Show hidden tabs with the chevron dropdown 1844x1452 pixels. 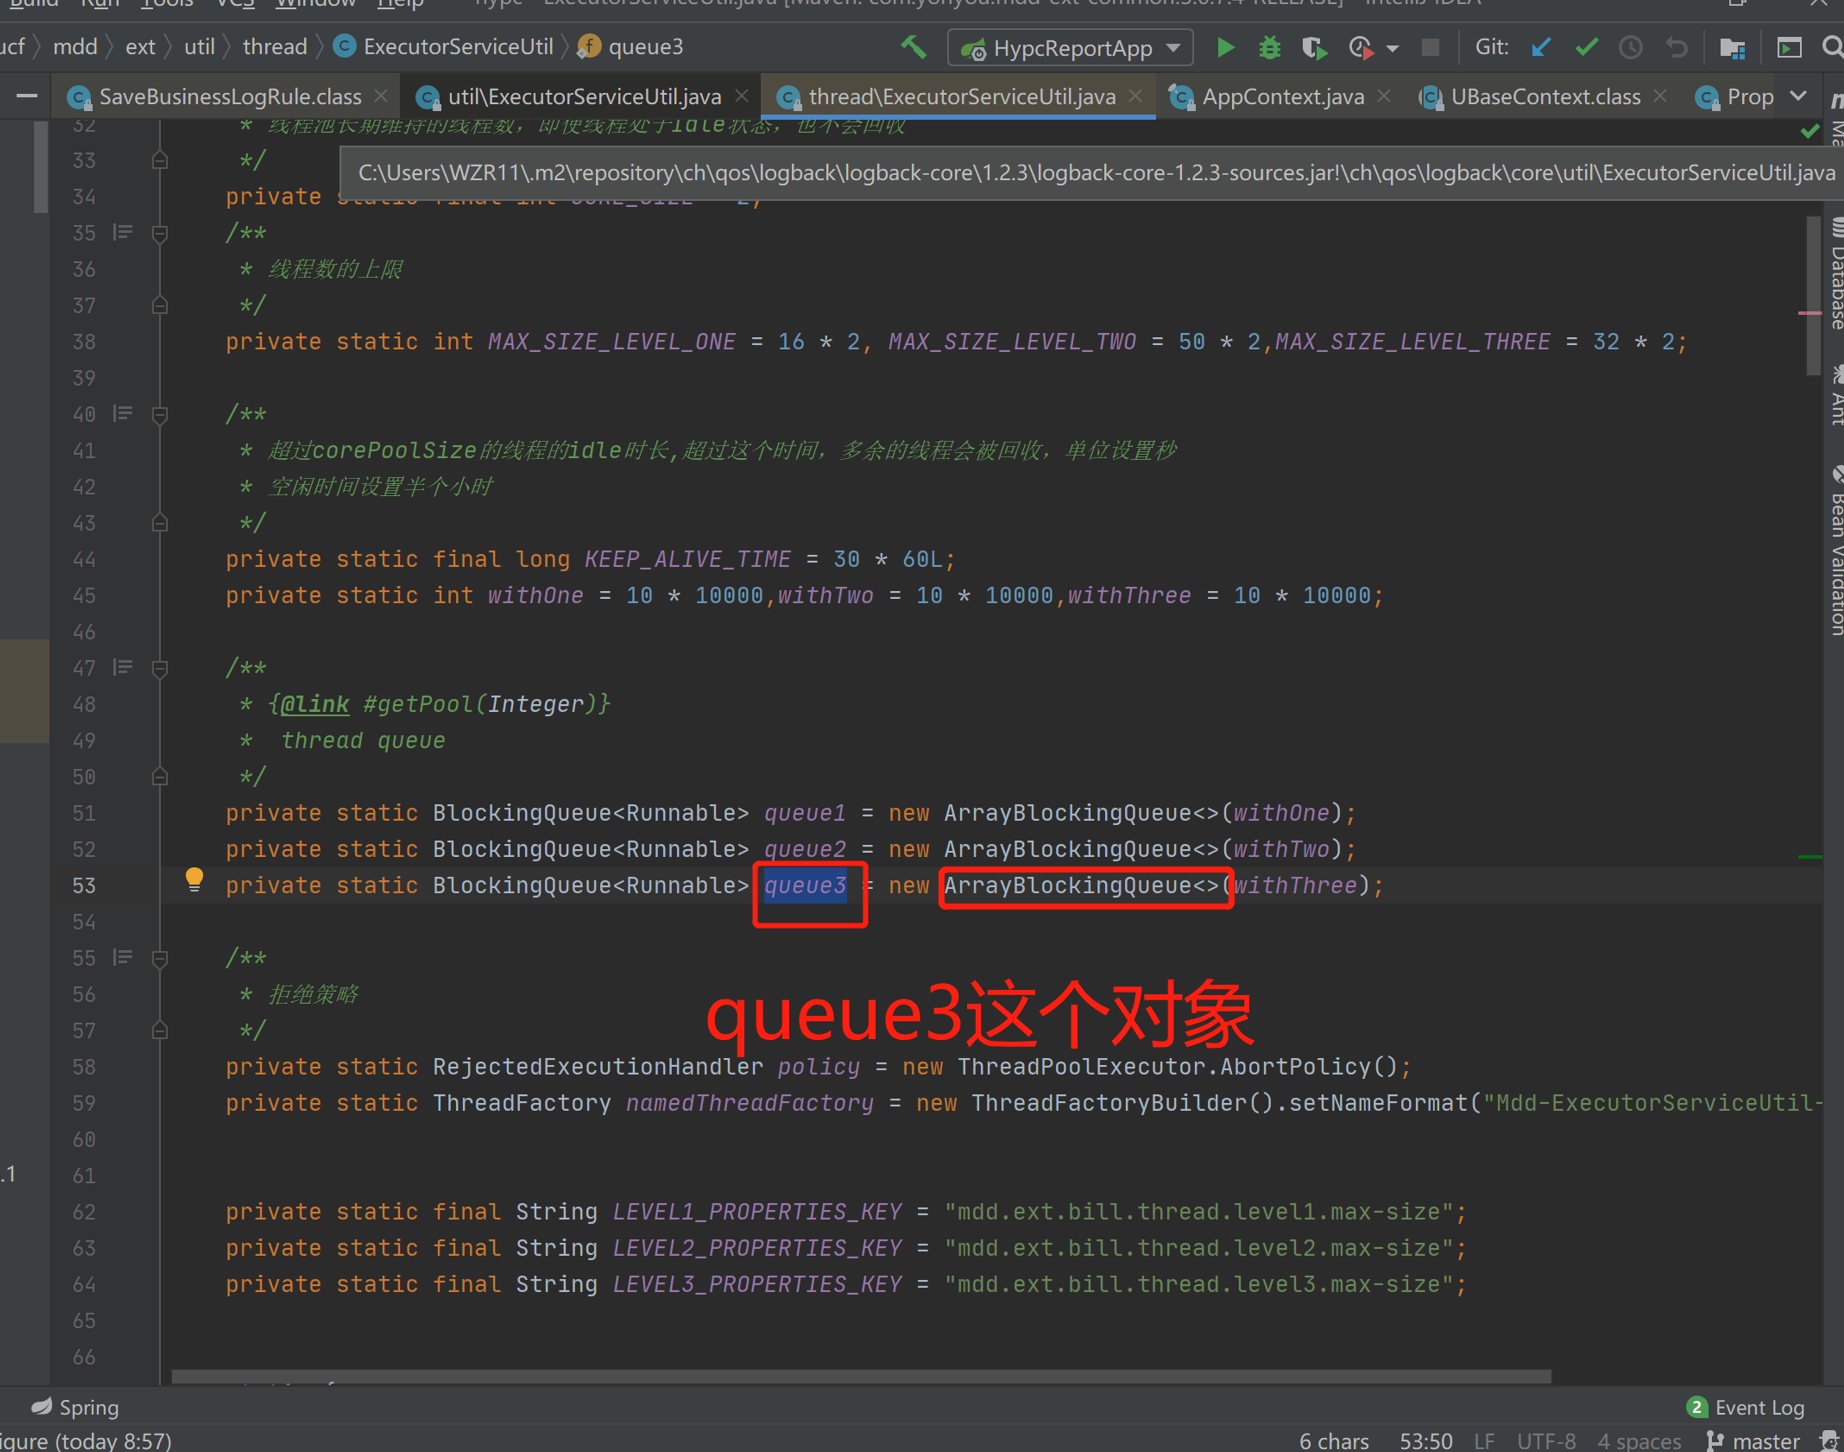pos(1799,96)
